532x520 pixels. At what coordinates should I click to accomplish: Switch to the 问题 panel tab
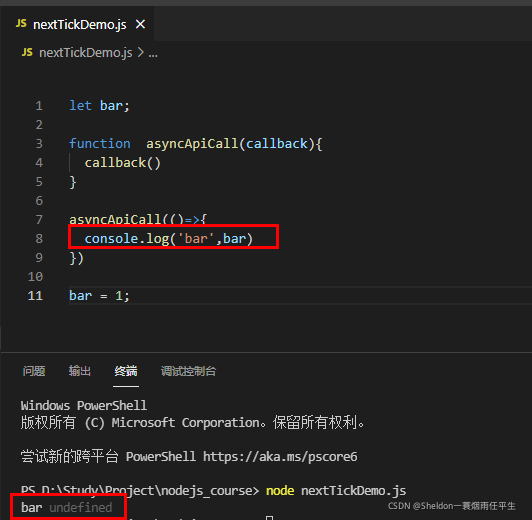click(x=34, y=371)
